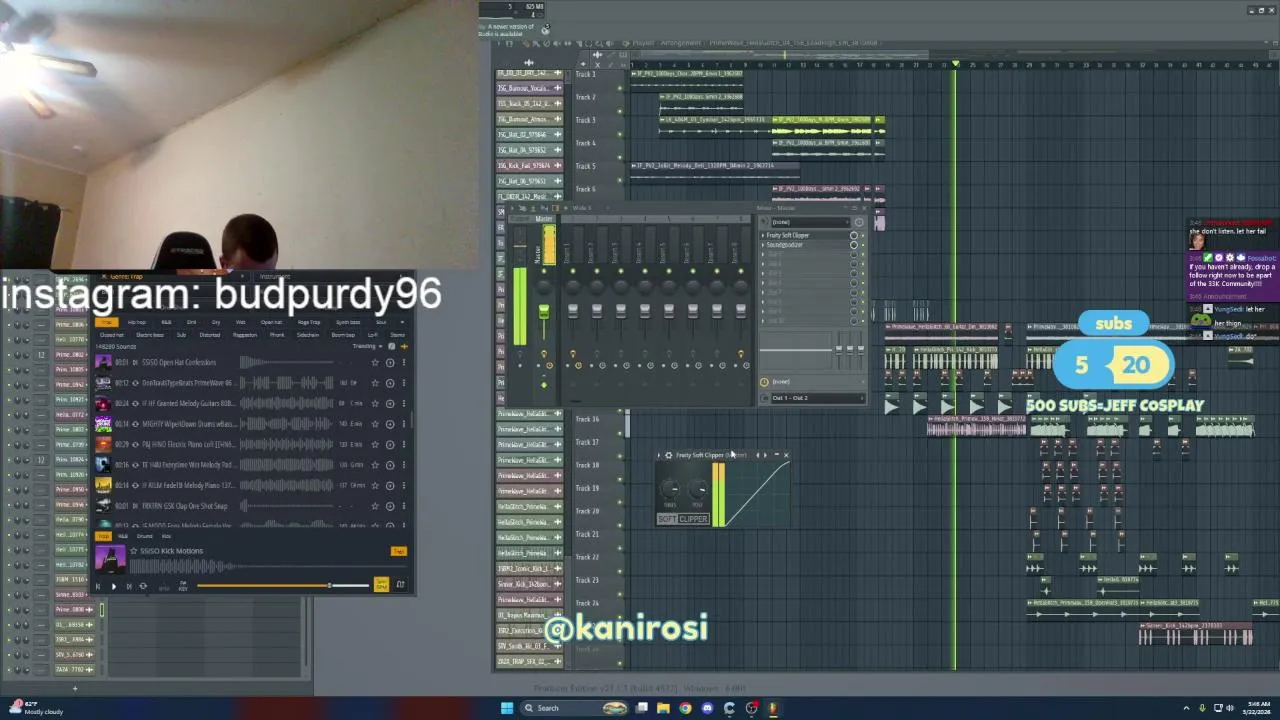
Task: Open Fruity Soft Clipper plugin gear settings
Action: (668, 455)
